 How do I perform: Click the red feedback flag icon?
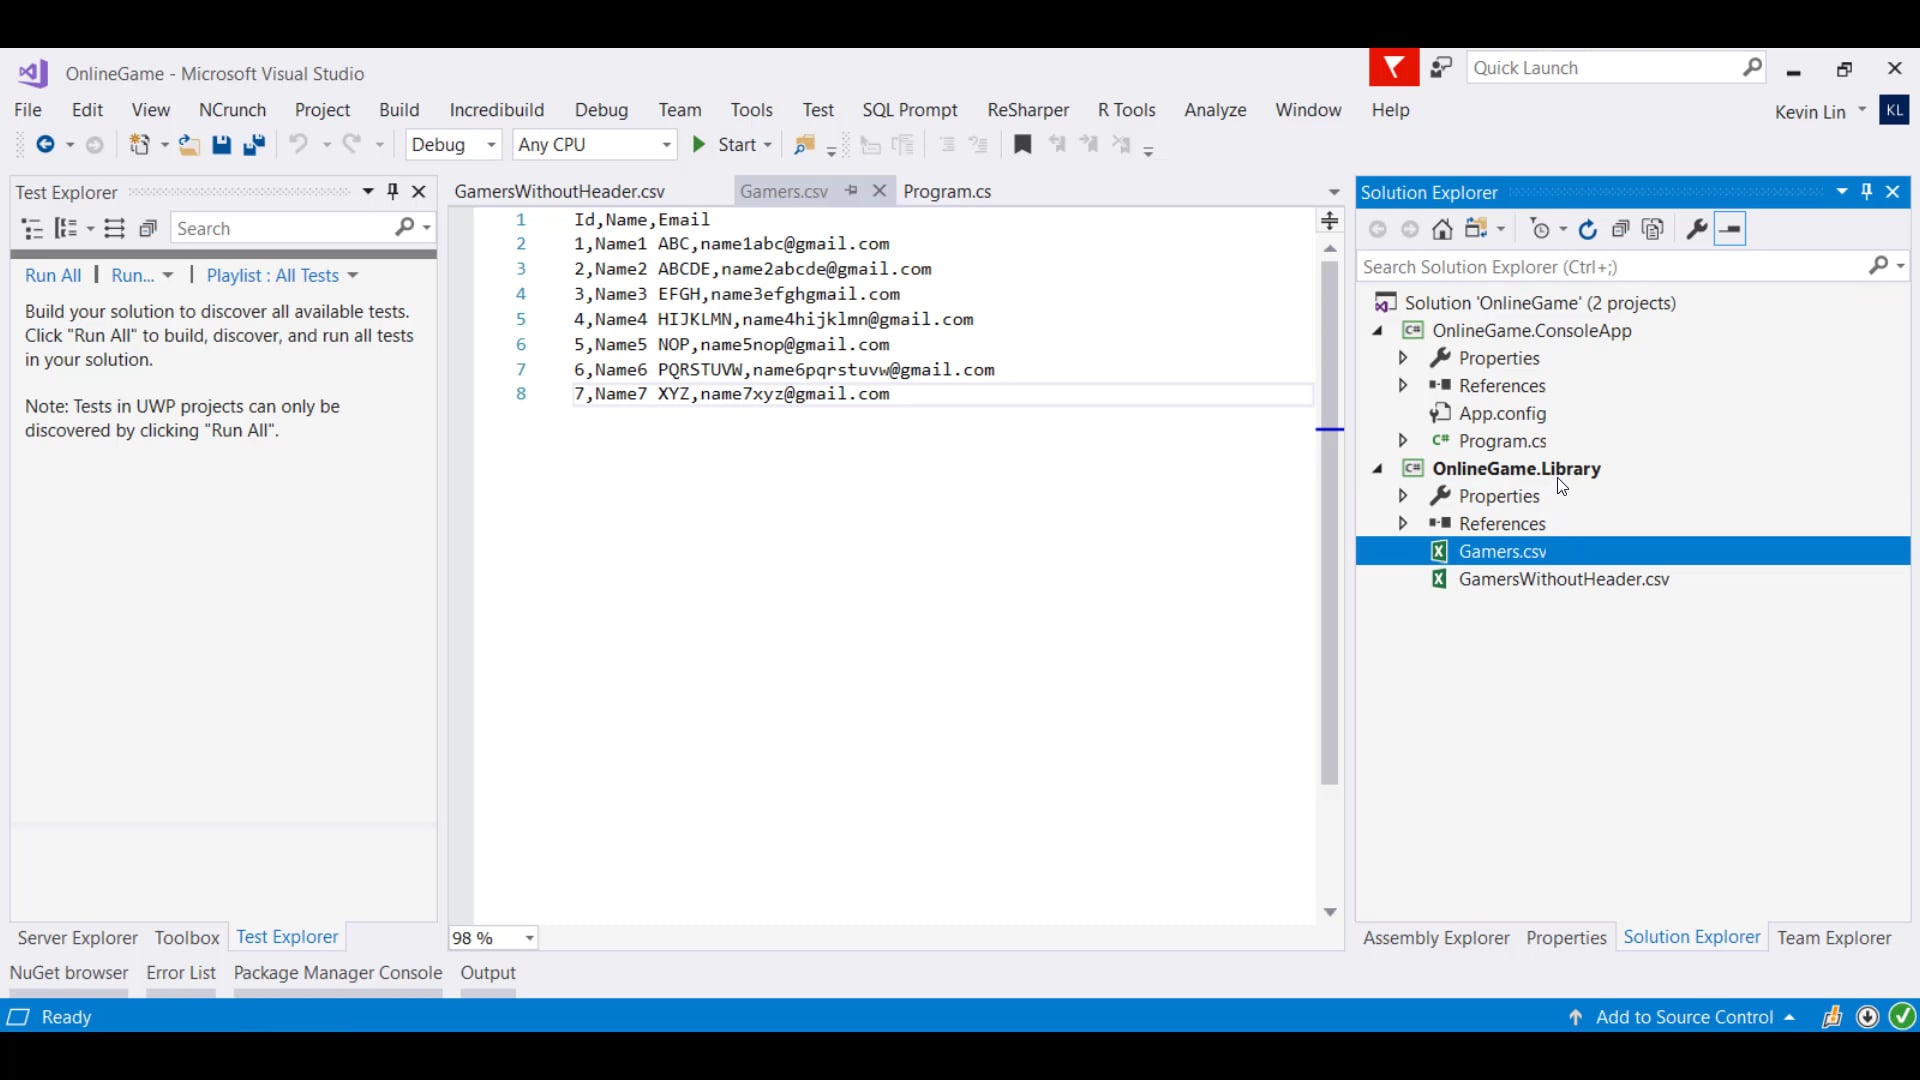click(1393, 68)
